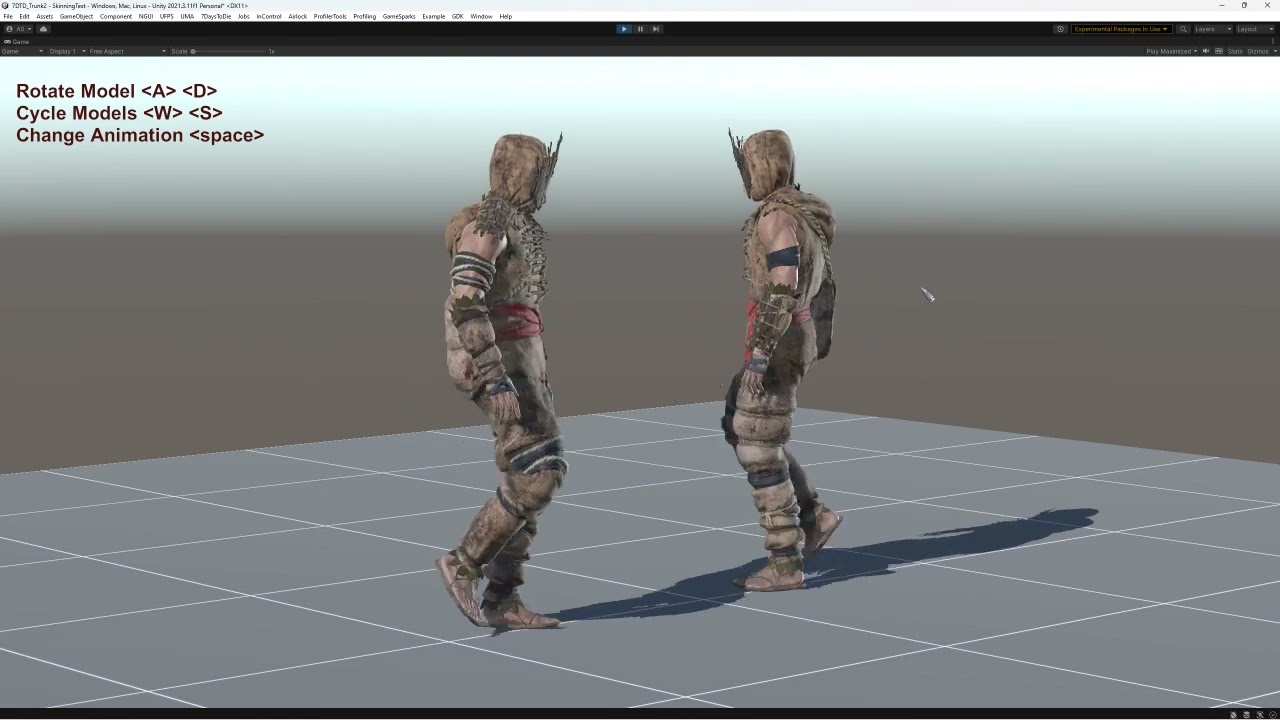Open the ProfilerTools menu
The image size is (1280, 720).
pyautogui.click(x=330, y=17)
